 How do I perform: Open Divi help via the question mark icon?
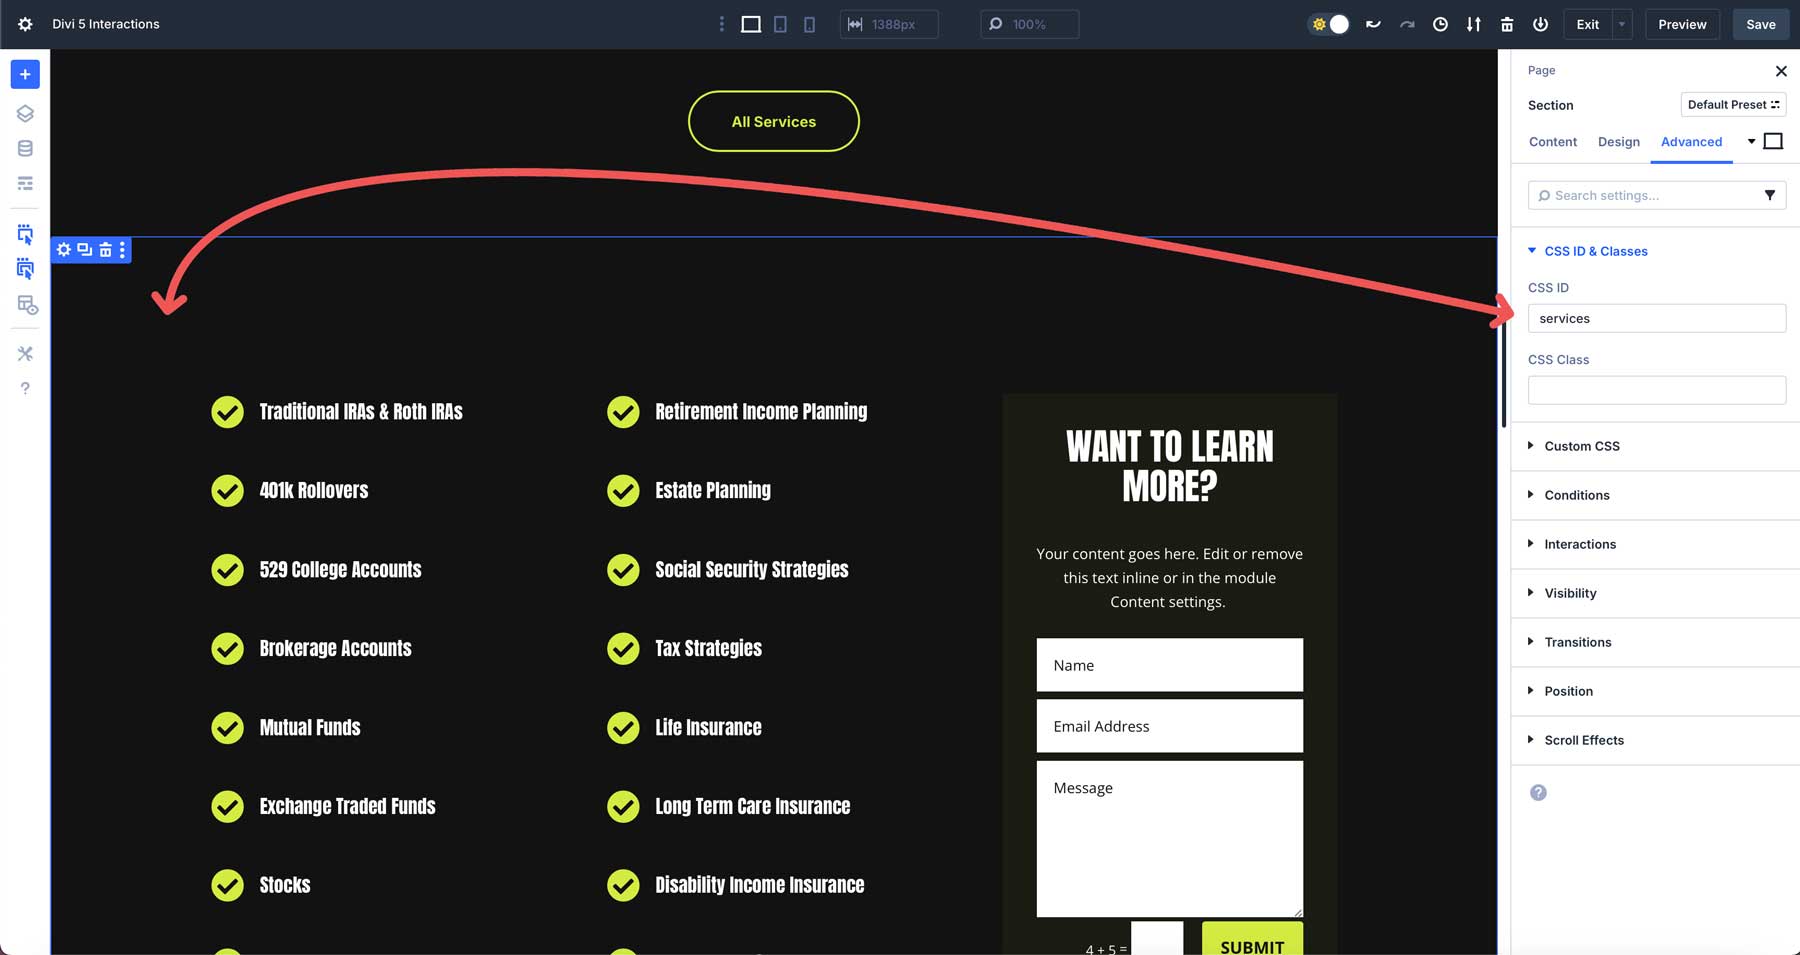coord(25,388)
